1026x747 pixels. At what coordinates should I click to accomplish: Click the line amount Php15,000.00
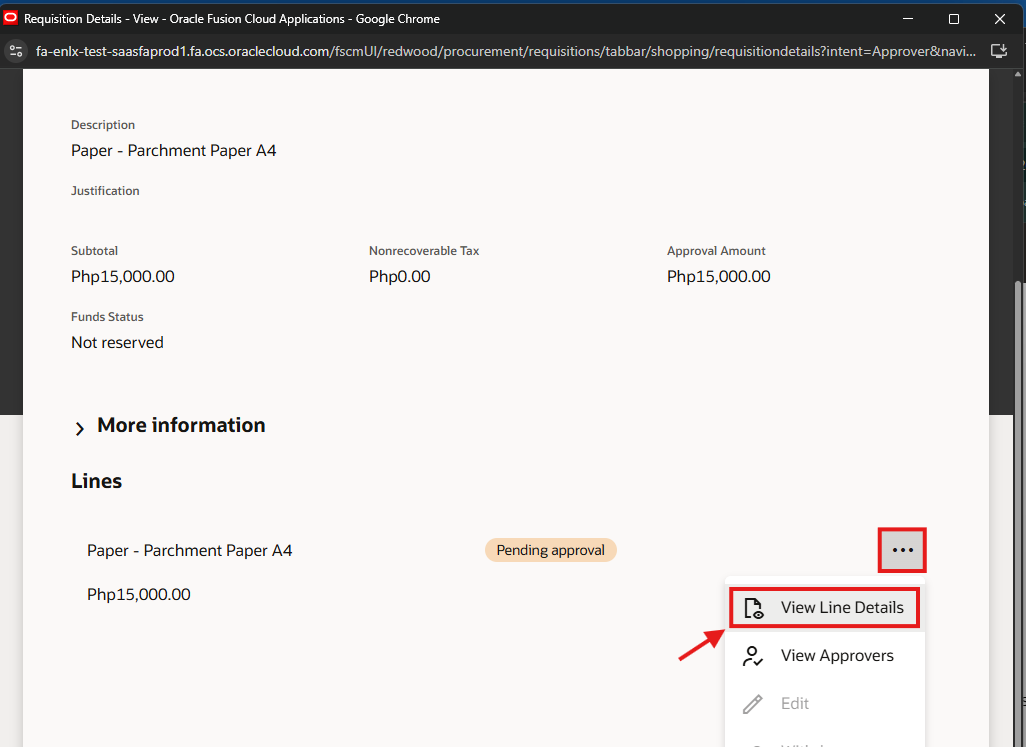[139, 595]
